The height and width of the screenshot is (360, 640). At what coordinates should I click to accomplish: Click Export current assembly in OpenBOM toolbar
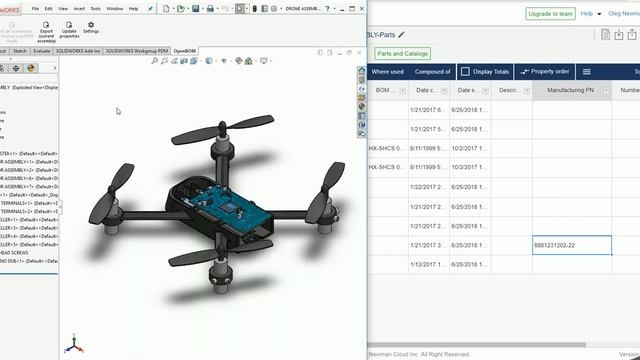tap(46, 32)
